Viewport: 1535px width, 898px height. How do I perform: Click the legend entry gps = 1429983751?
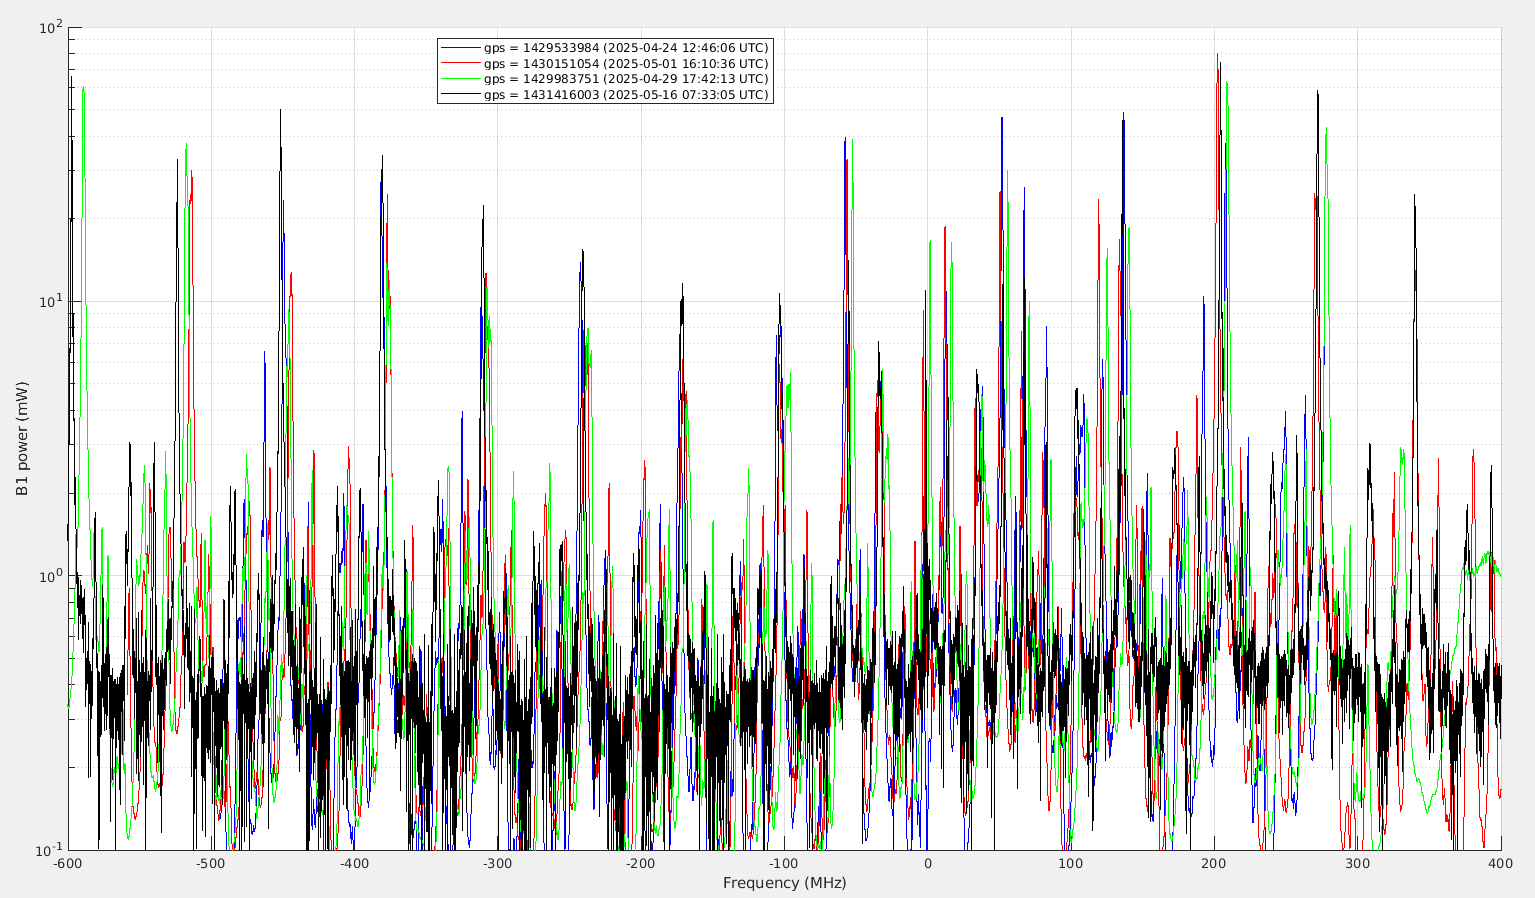(626, 79)
